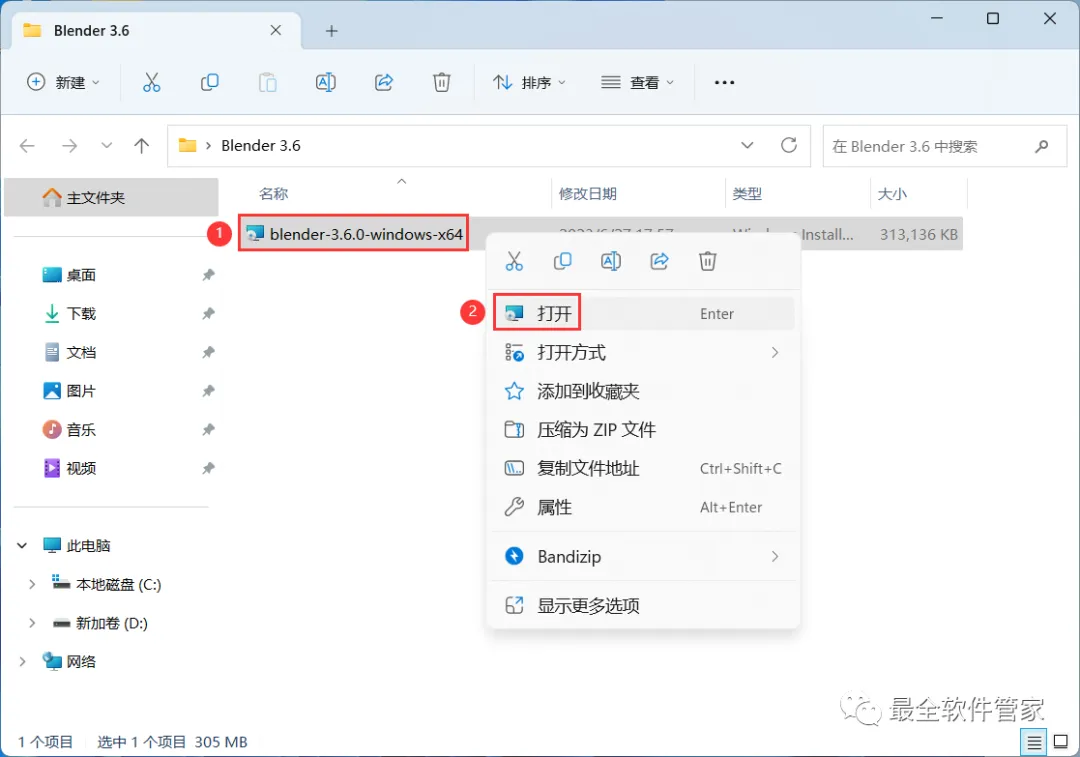Expand the address bar history dropdown
The image size is (1080, 757).
coord(747,145)
